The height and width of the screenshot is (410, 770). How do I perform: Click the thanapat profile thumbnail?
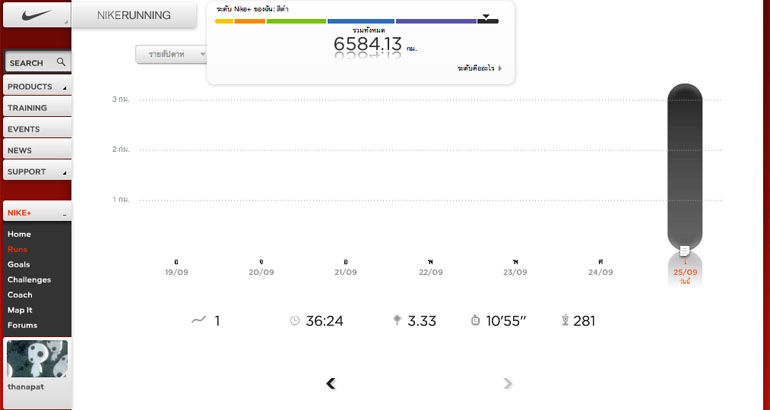coord(37,358)
